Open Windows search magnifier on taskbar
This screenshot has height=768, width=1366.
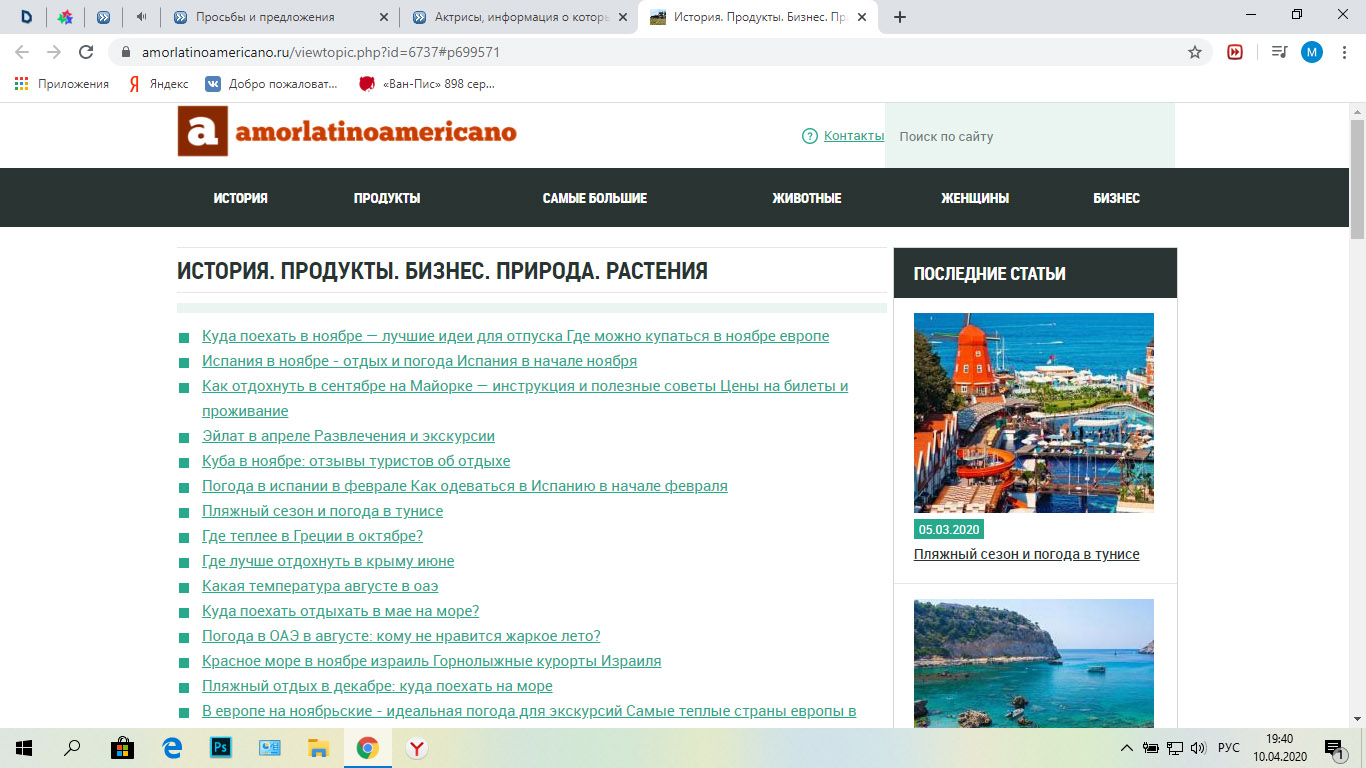tap(72, 747)
